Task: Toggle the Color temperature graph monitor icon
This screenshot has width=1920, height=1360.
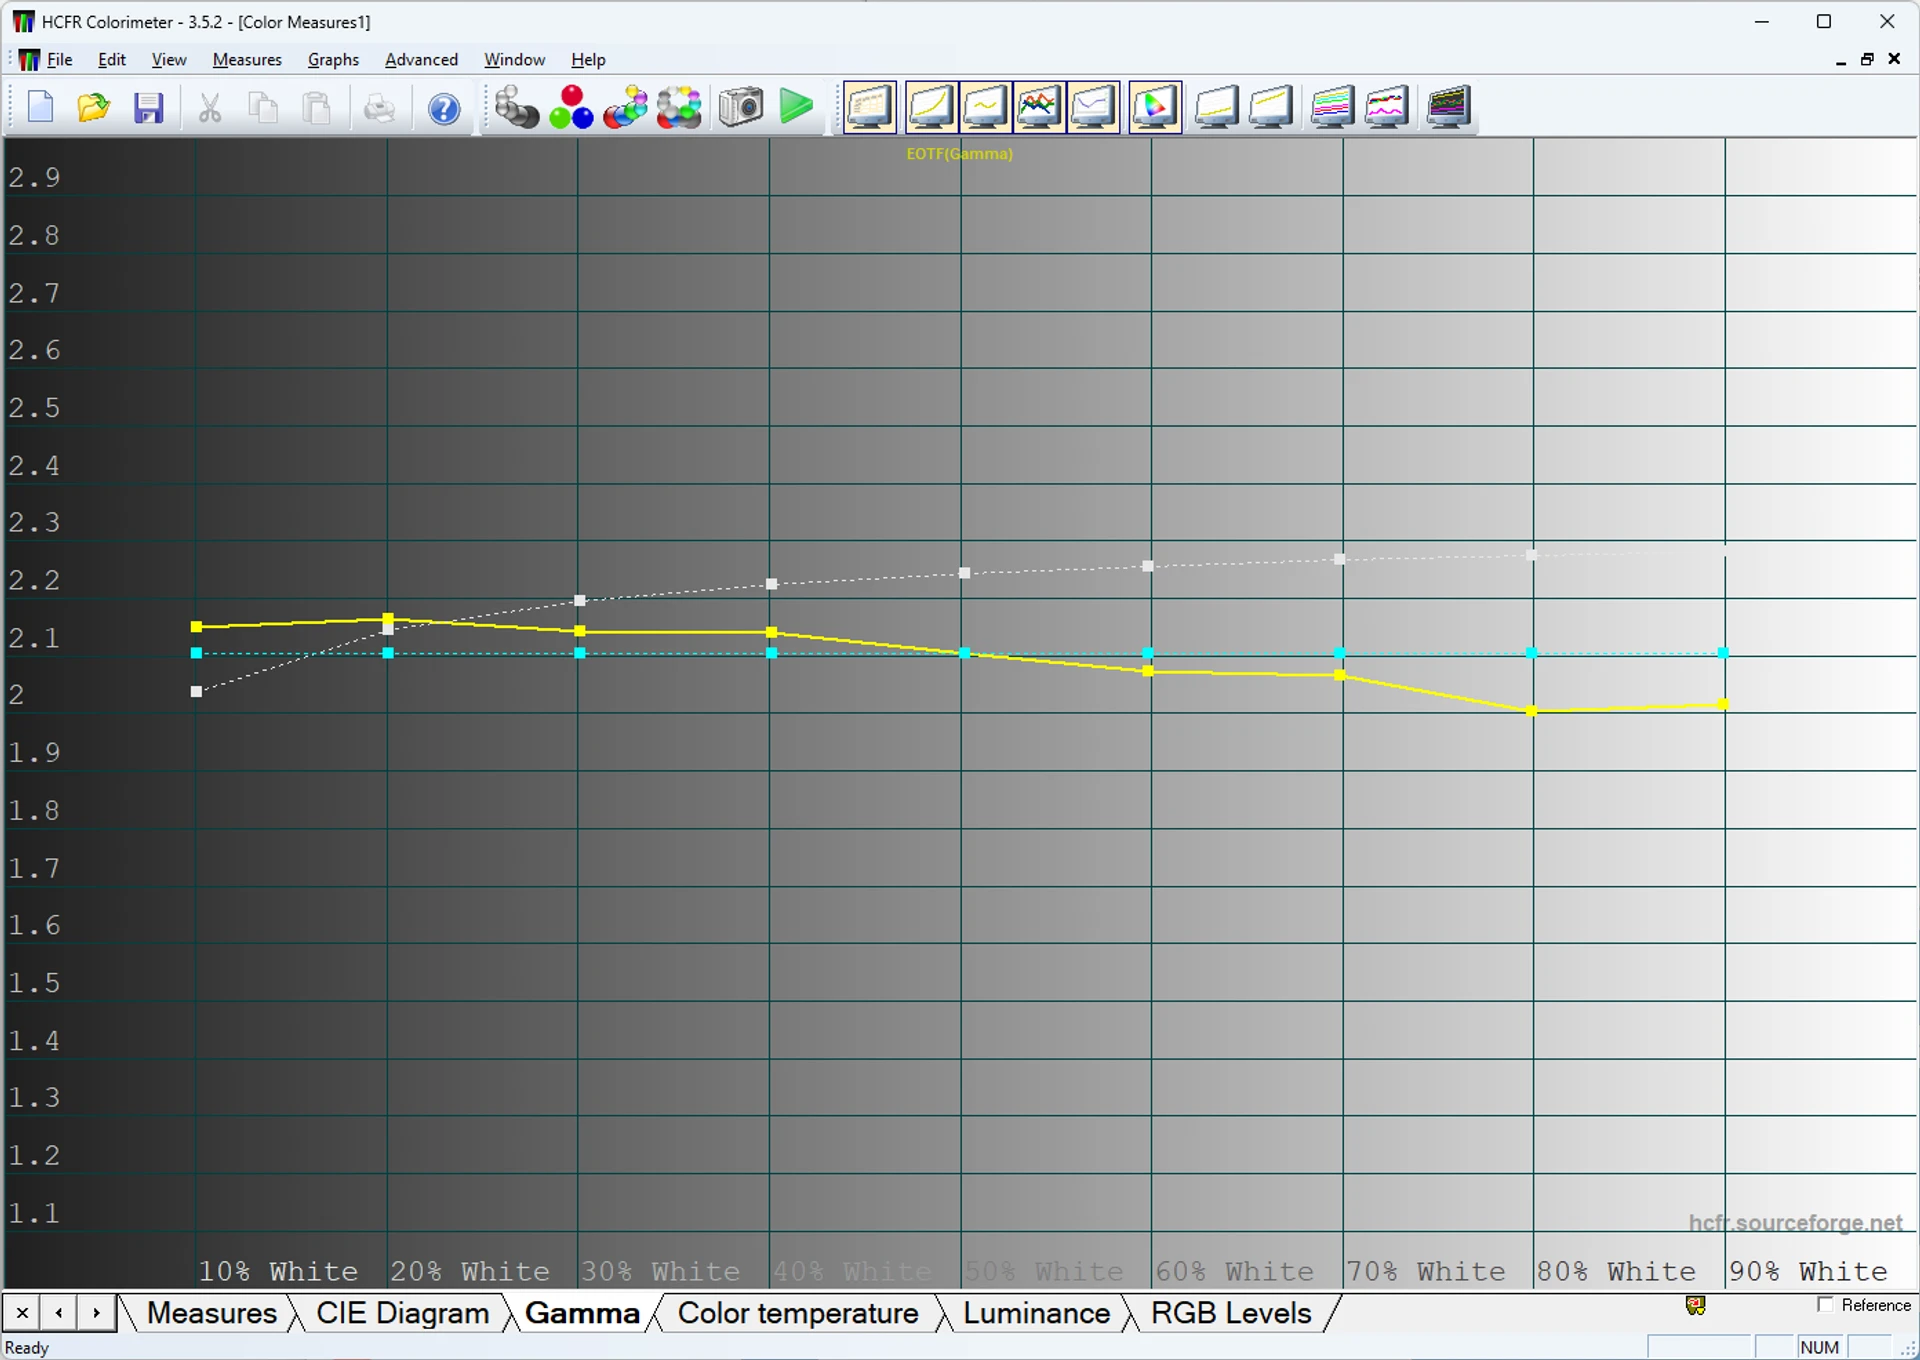Action: click(1093, 107)
